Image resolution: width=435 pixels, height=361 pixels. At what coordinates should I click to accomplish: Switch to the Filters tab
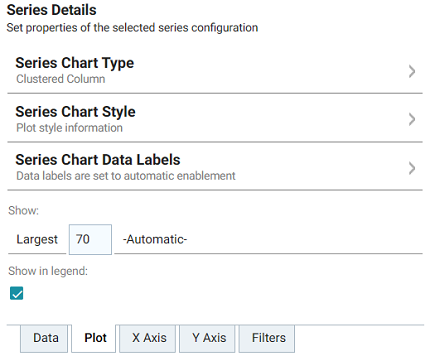269,338
